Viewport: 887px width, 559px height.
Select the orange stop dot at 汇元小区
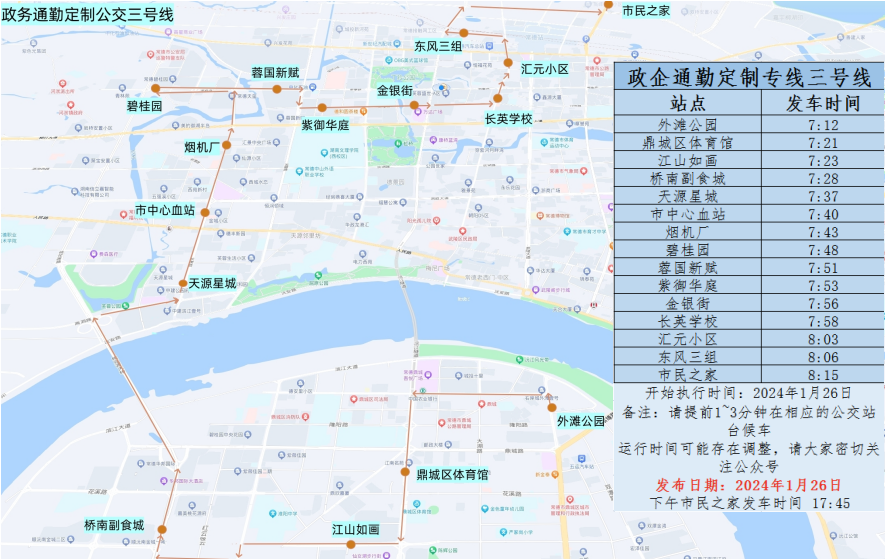click(508, 69)
